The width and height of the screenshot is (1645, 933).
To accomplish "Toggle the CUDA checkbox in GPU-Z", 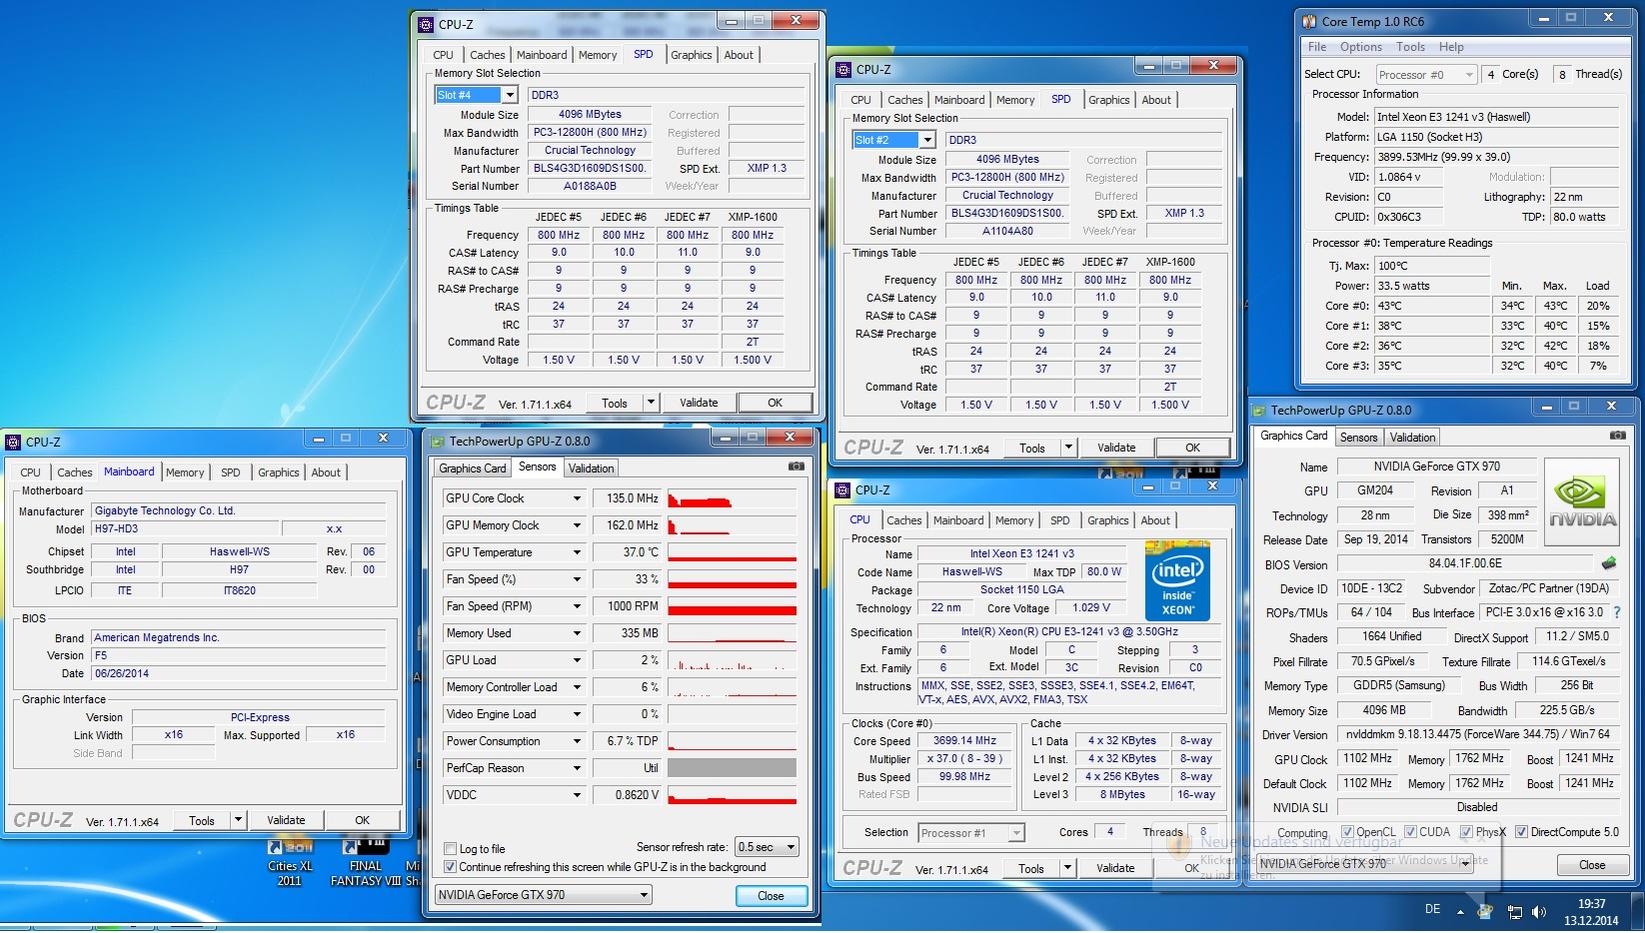I will (x=1410, y=832).
